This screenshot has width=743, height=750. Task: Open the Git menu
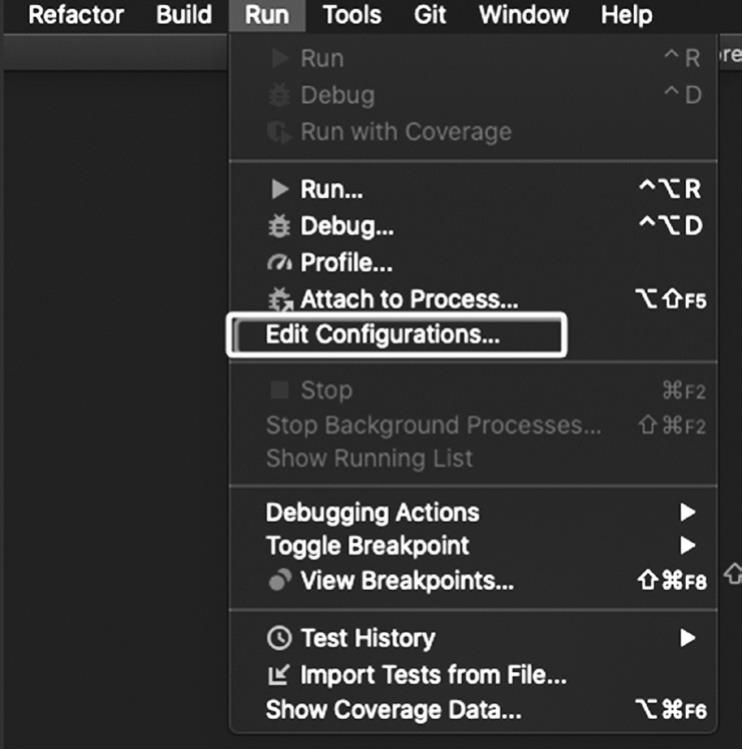click(430, 15)
